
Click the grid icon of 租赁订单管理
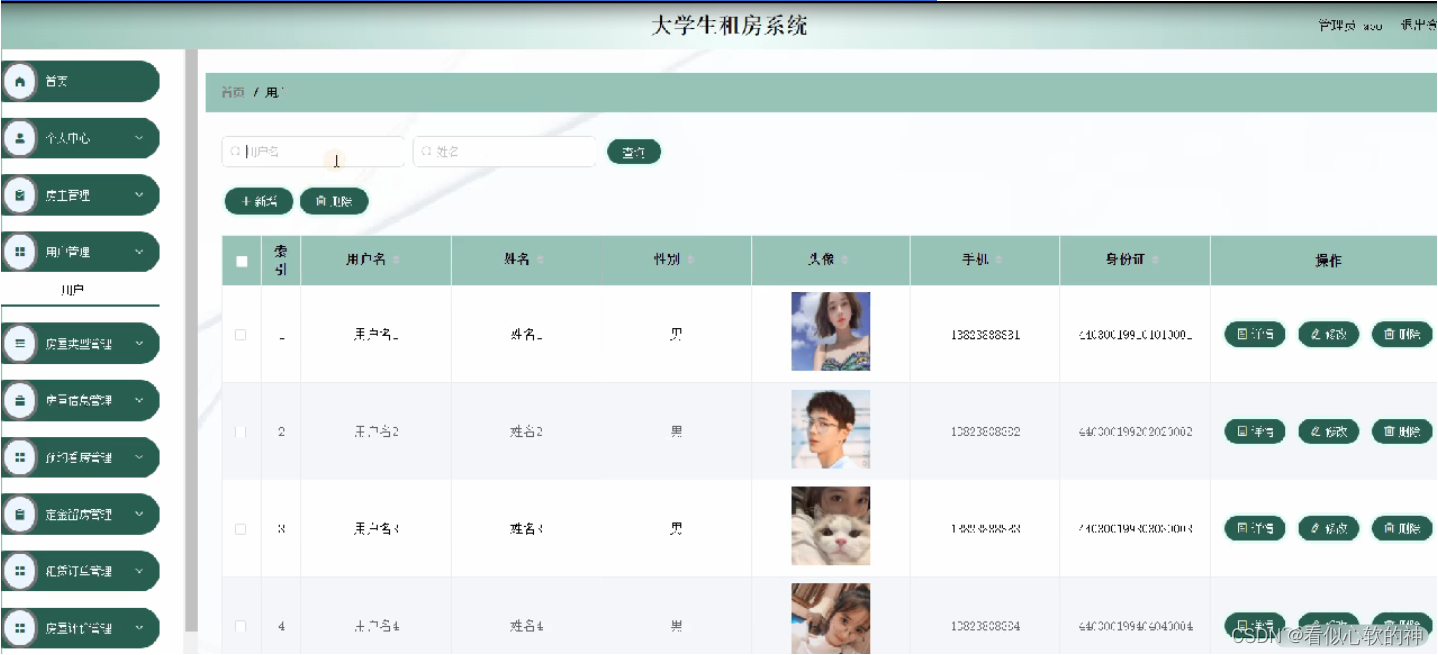point(20,571)
